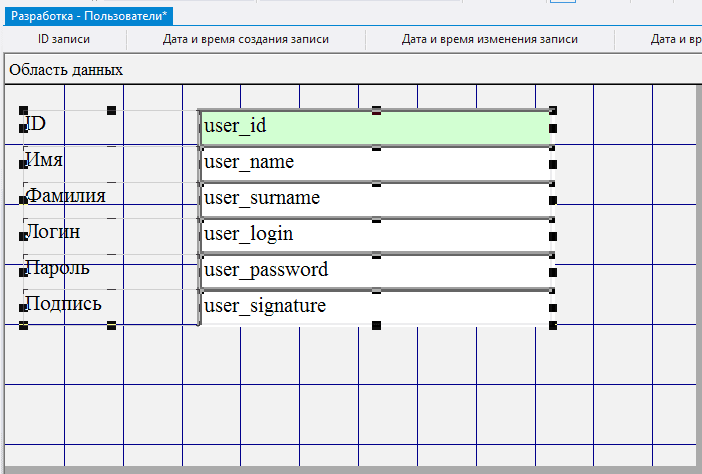
Task: Click the Дата и время создания записи header
Action: [x=245, y=40]
